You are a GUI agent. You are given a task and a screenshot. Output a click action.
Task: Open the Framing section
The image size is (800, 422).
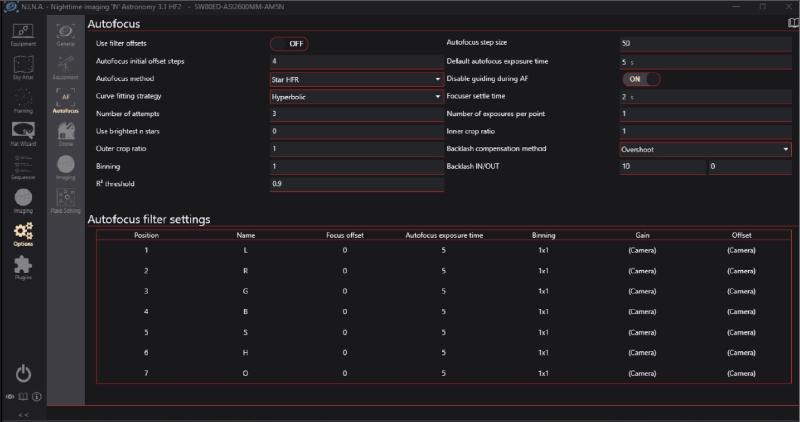23,102
